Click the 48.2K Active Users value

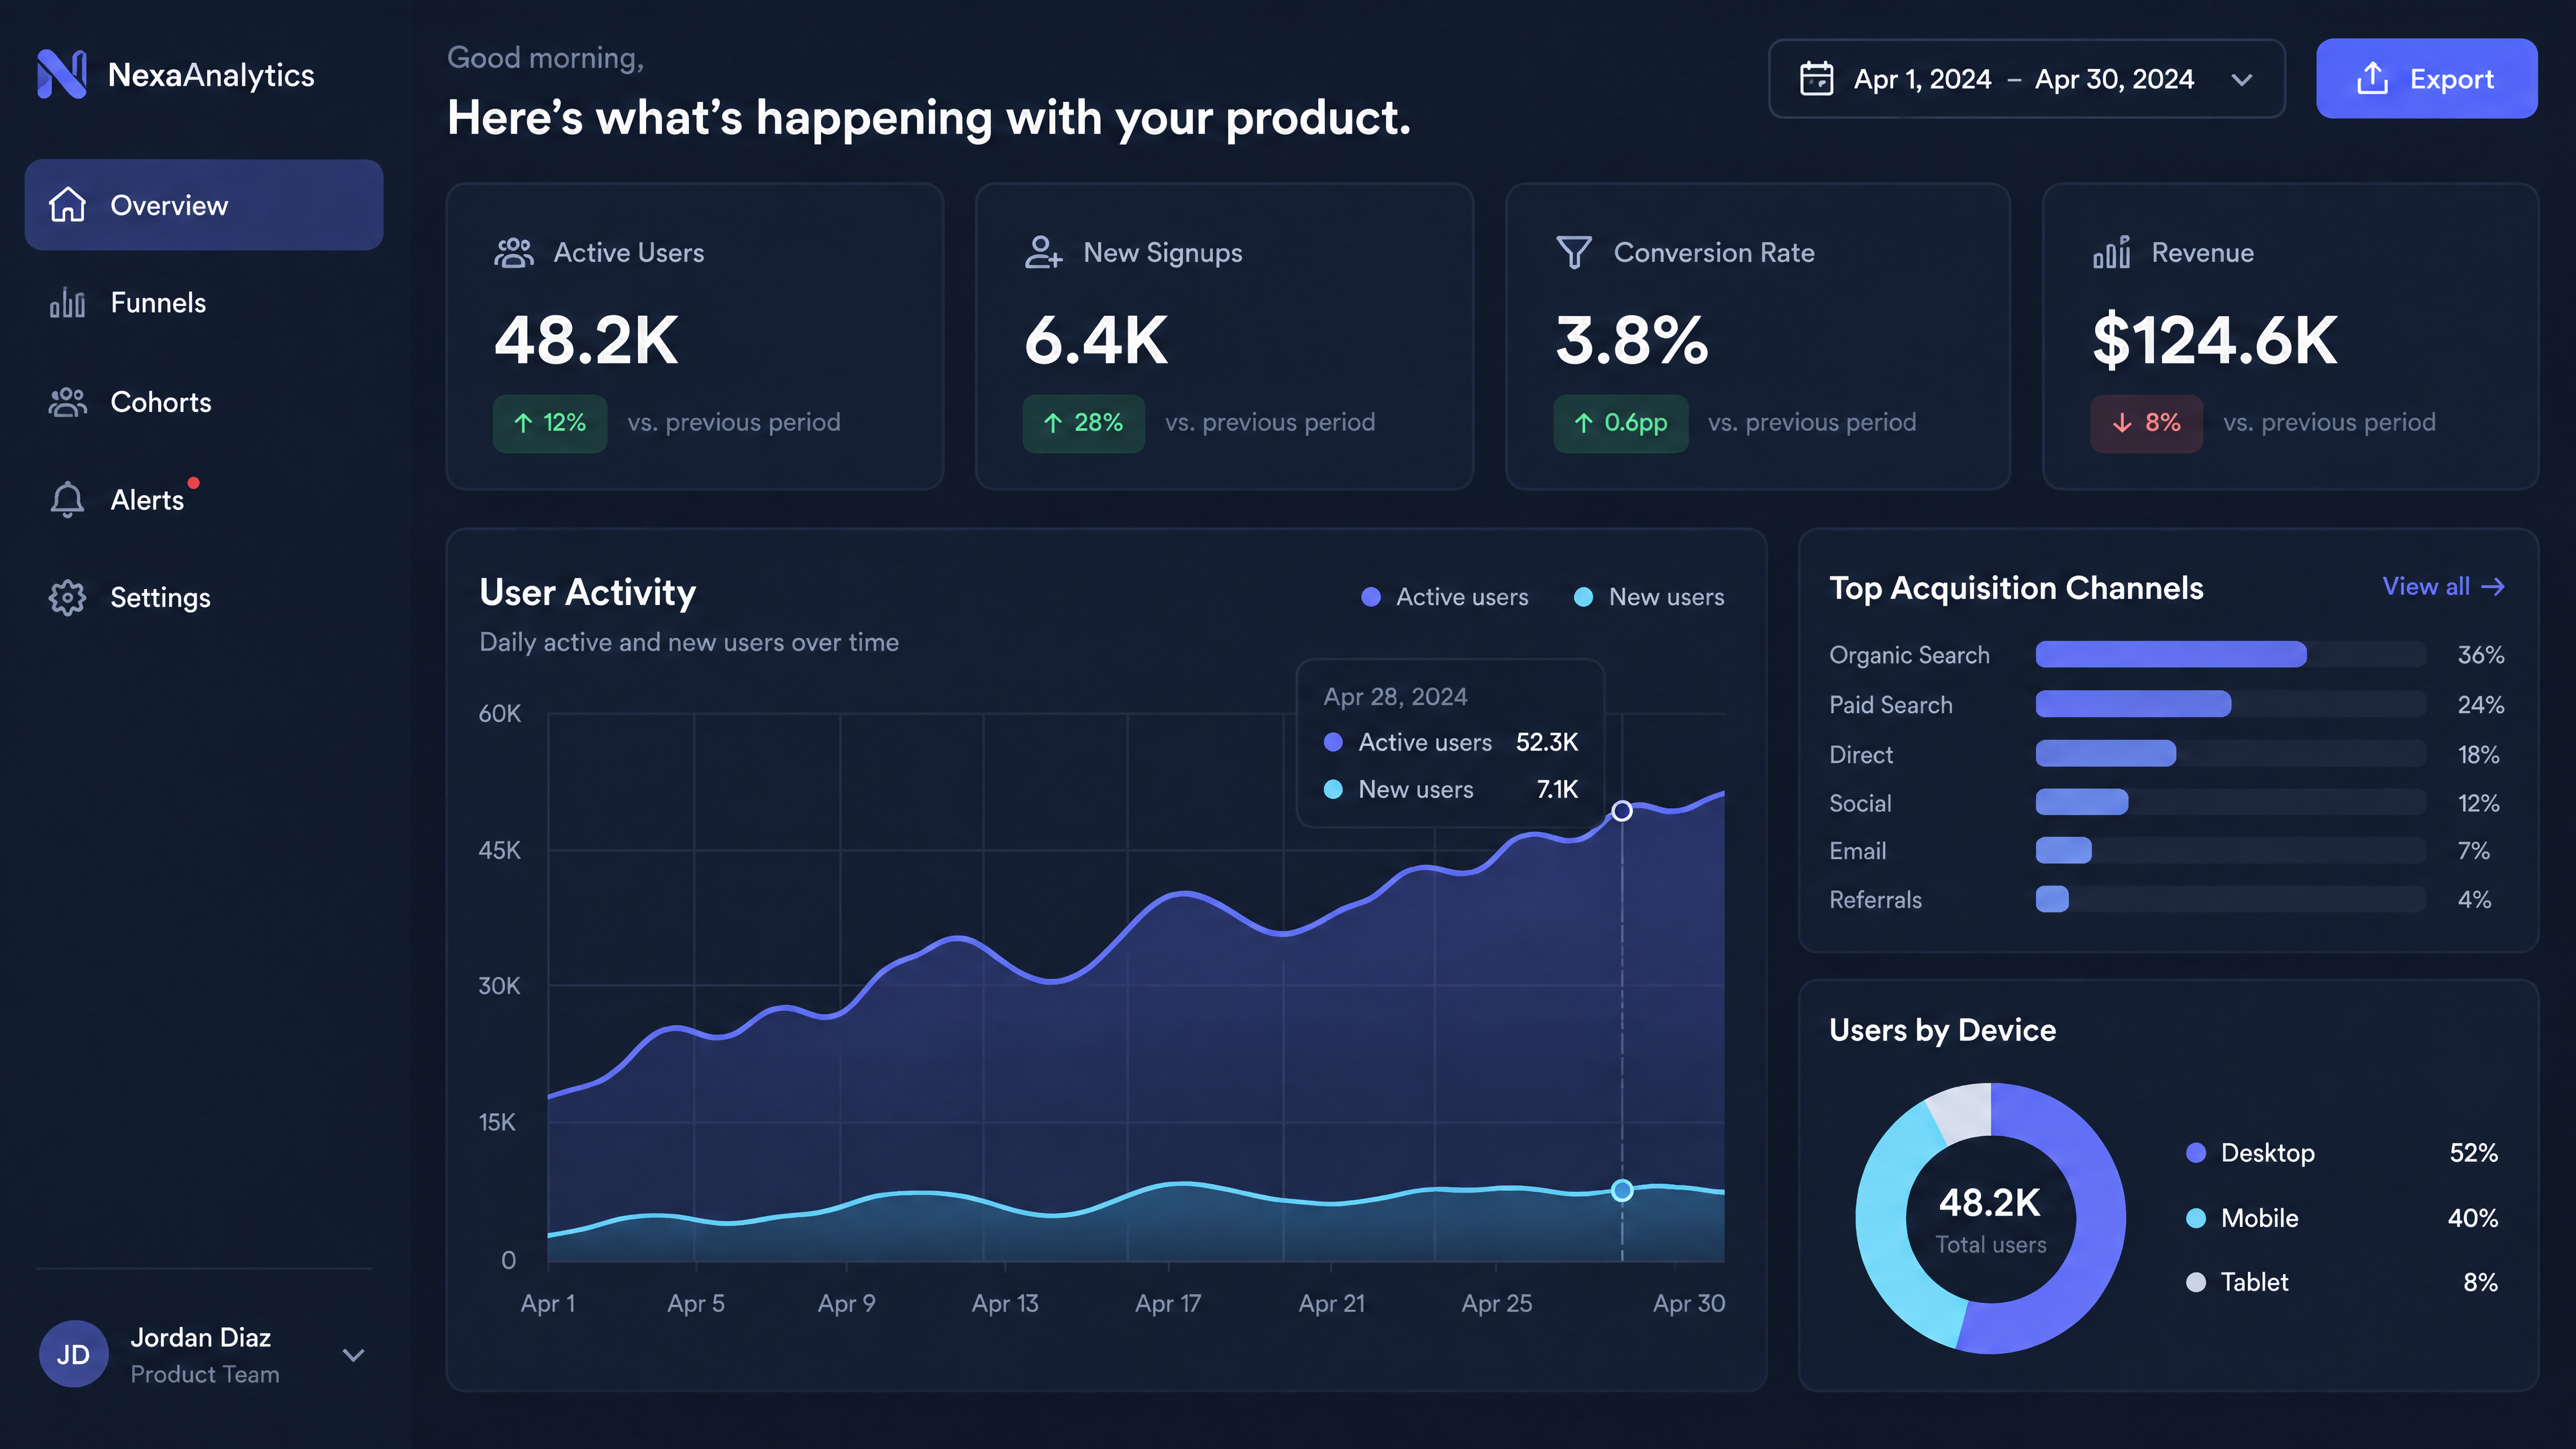(586, 340)
